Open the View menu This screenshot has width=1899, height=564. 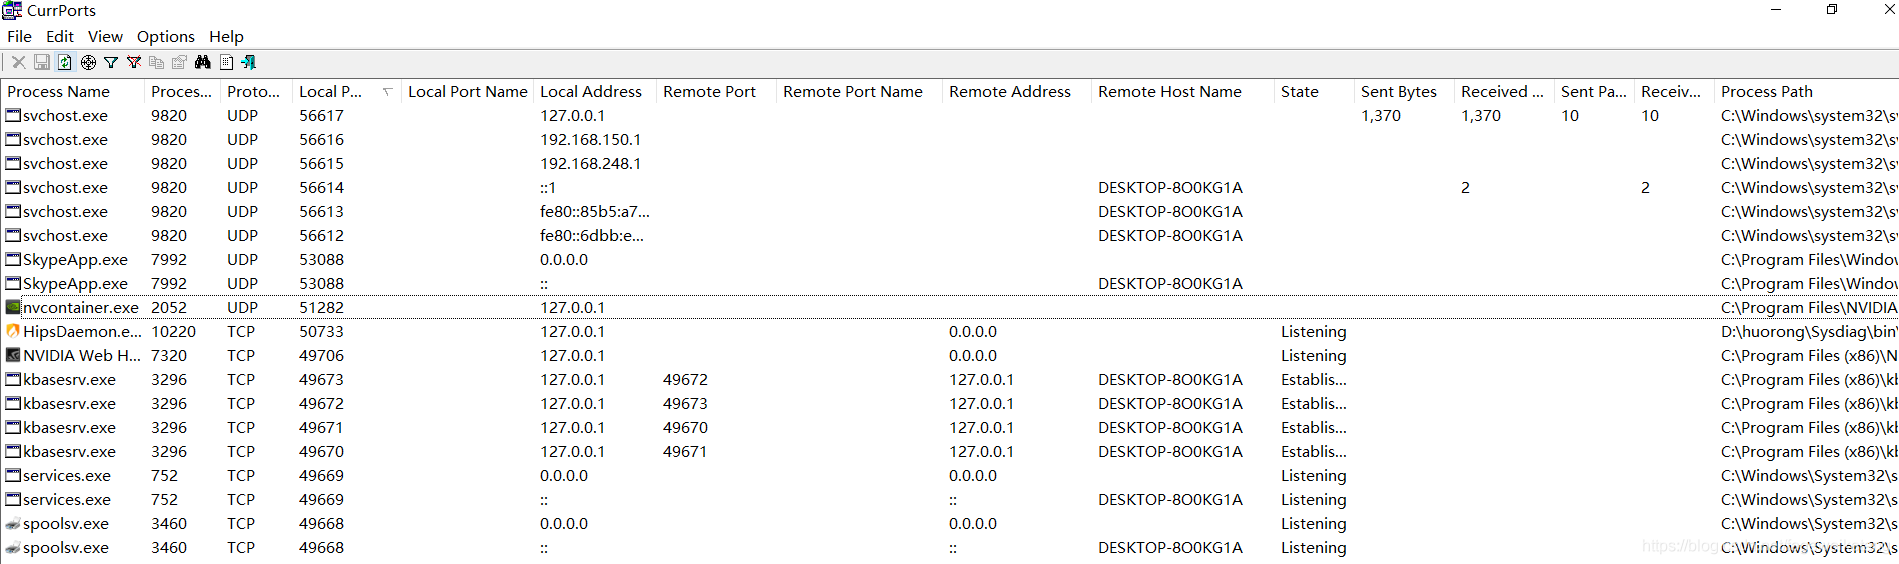(x=105, y=36)
